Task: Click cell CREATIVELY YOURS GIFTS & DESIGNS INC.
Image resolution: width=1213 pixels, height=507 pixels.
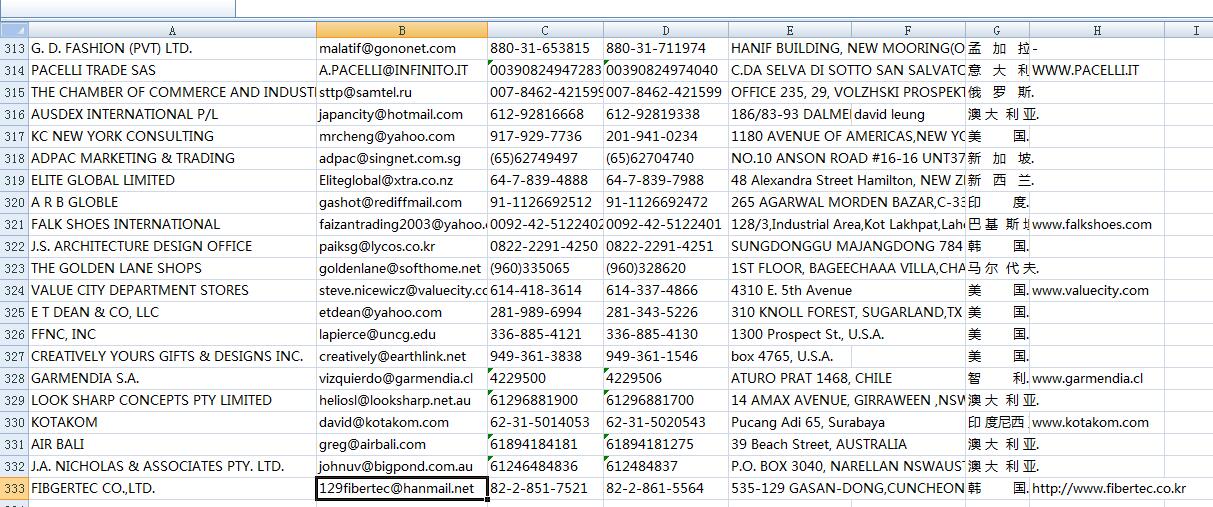Action: pyautogui.click(x=173, y=356)
